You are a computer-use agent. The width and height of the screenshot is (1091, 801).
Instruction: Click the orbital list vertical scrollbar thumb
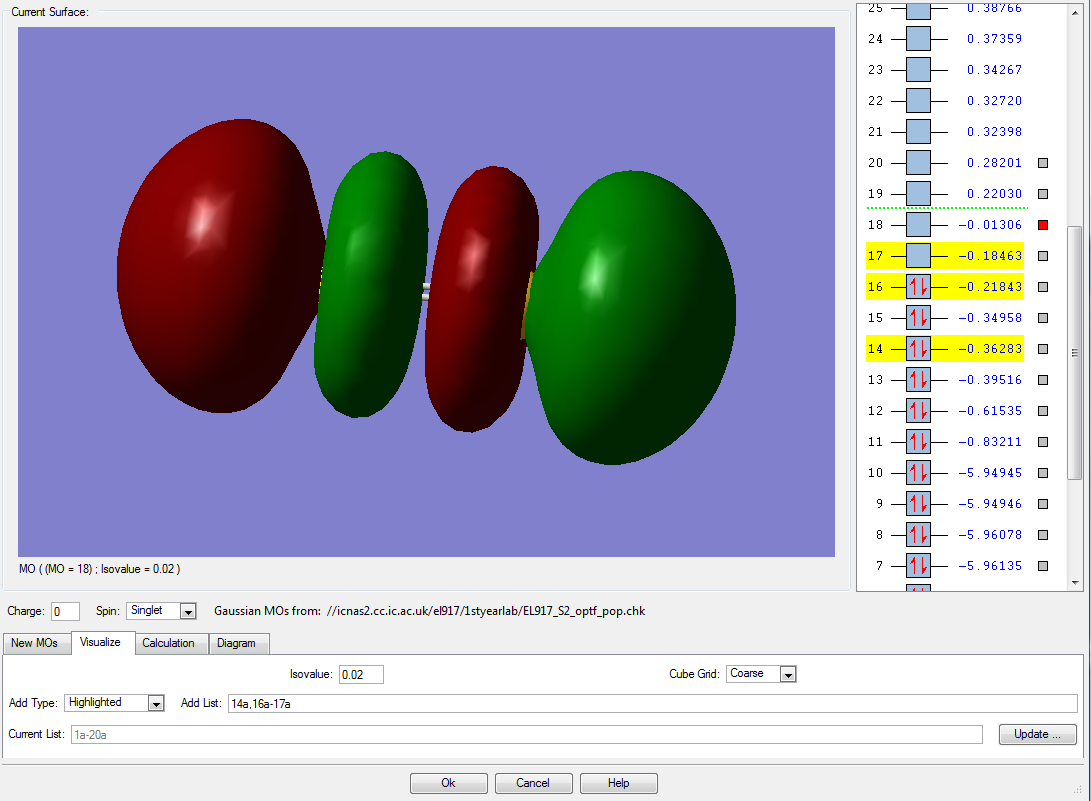(x=1075, y=350)
